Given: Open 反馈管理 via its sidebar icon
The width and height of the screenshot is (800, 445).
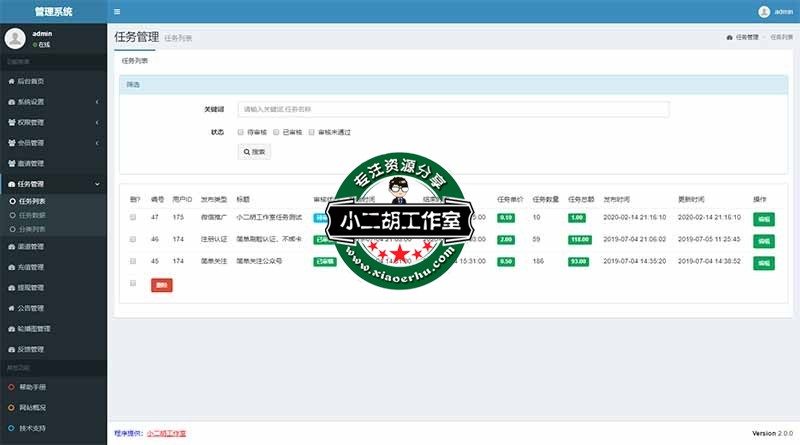Looking at the screenshot, I should (x=11, y=350).
